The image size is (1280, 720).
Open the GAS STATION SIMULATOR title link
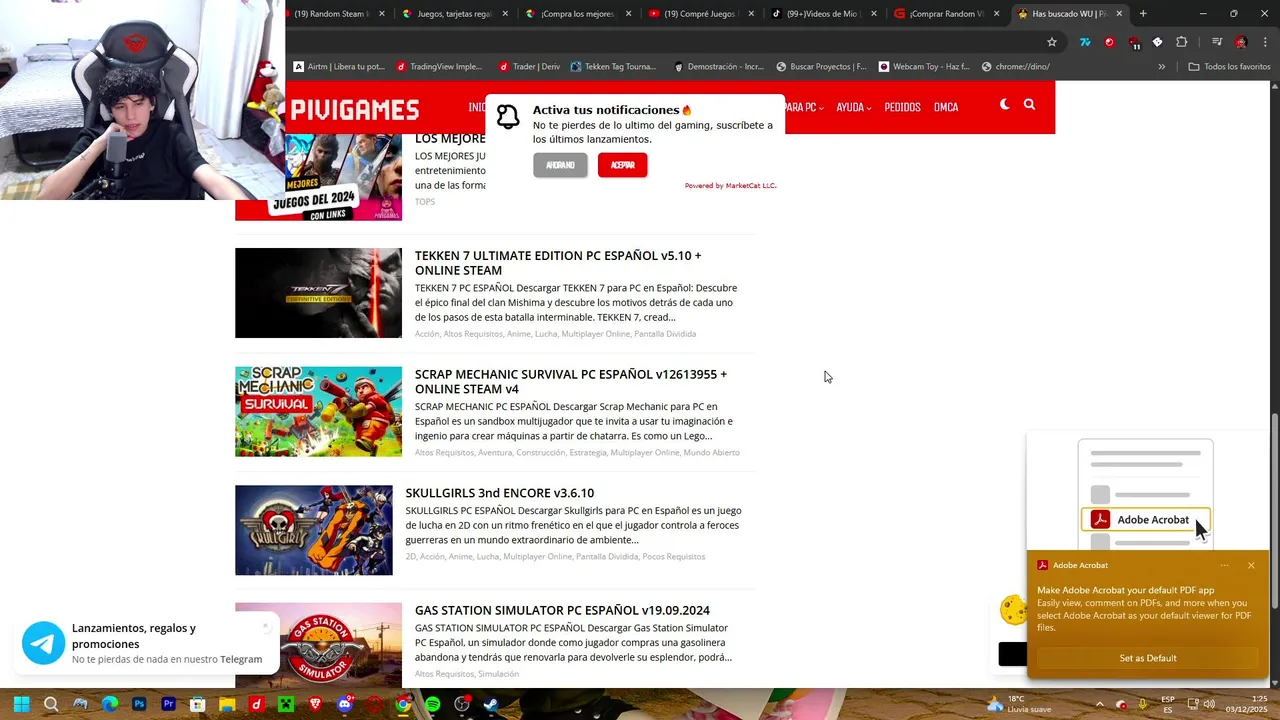point(562,610)
